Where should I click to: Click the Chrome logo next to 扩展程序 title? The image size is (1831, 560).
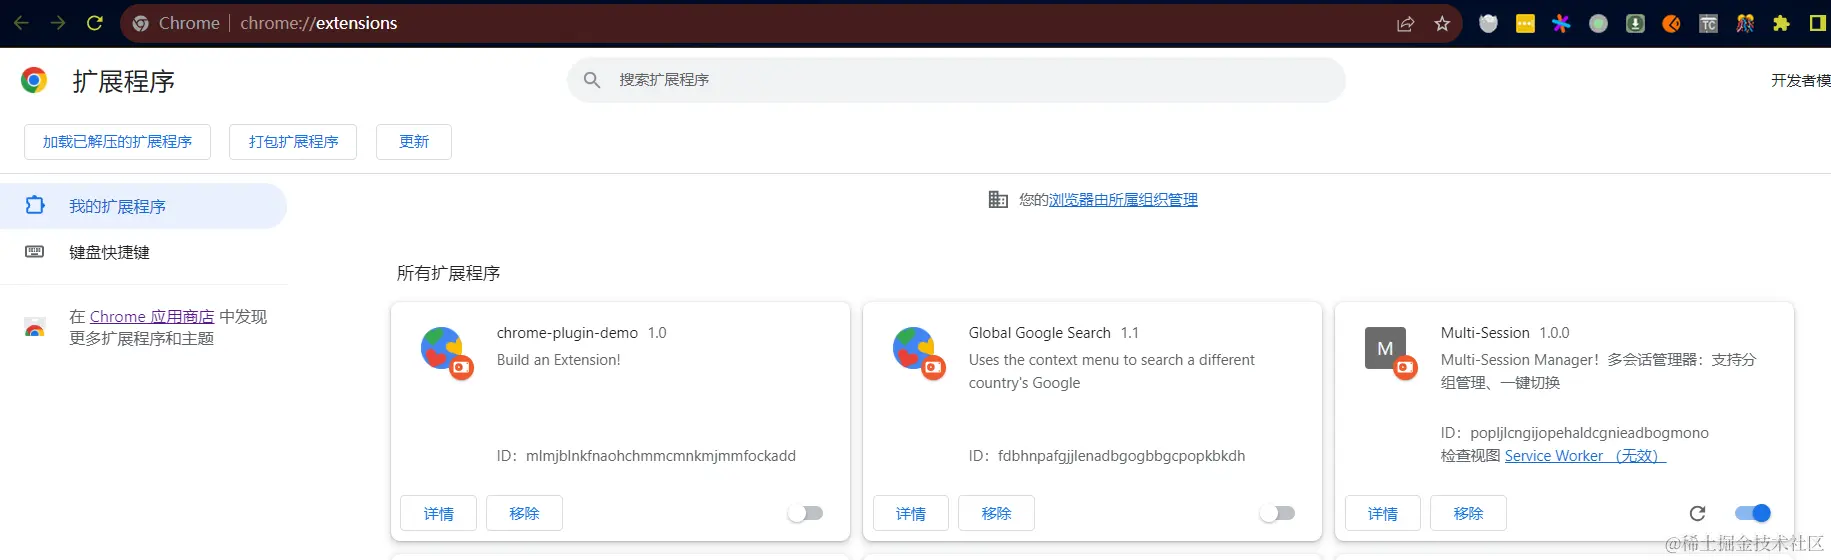tap(34, 80)
